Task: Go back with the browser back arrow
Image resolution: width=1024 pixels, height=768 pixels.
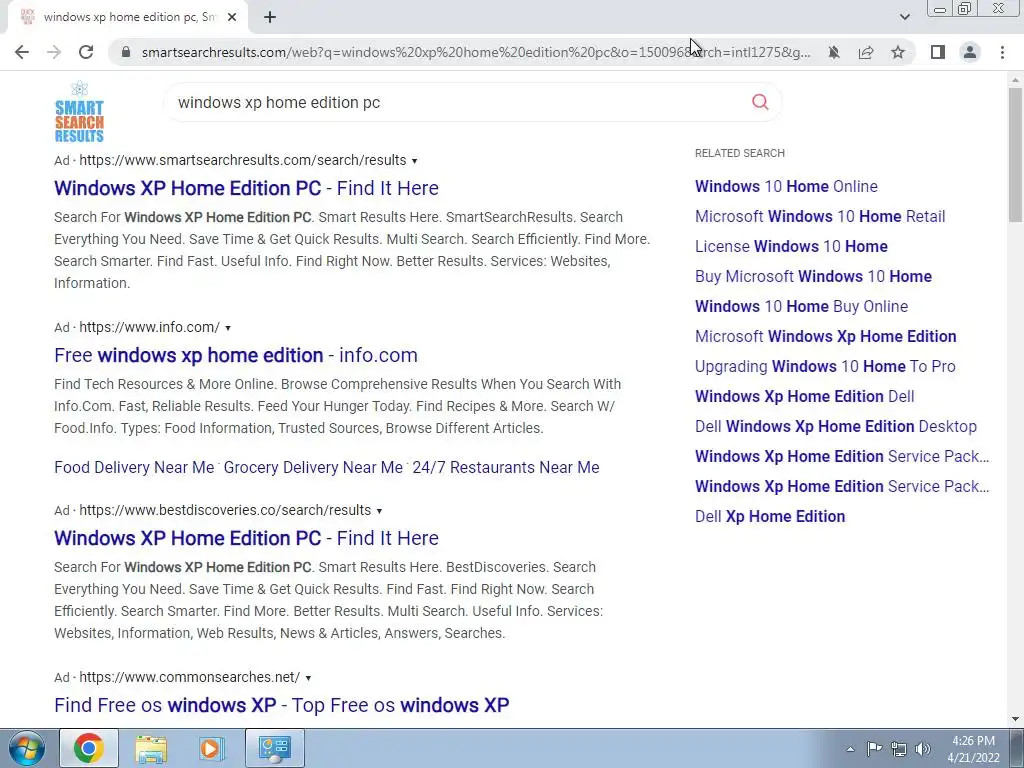Action: click(22, 52)
